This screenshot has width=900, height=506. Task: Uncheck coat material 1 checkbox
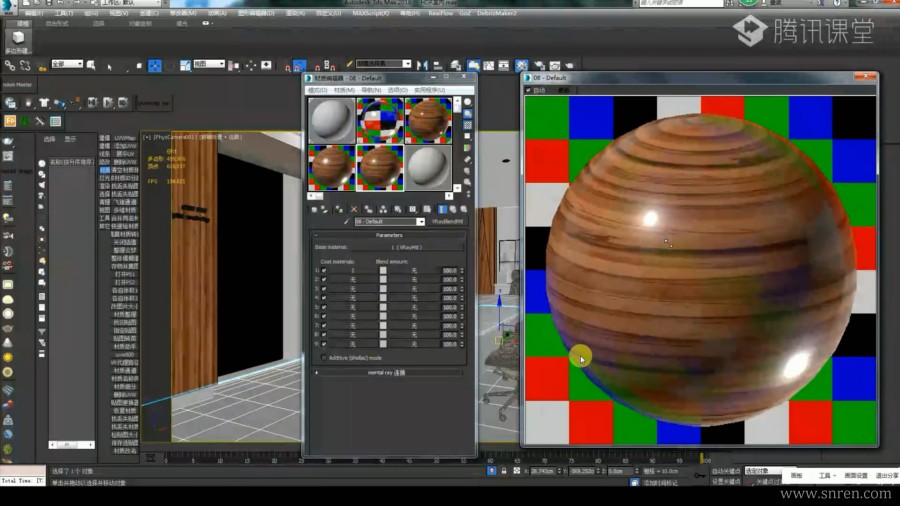click(x=325, y=270)
